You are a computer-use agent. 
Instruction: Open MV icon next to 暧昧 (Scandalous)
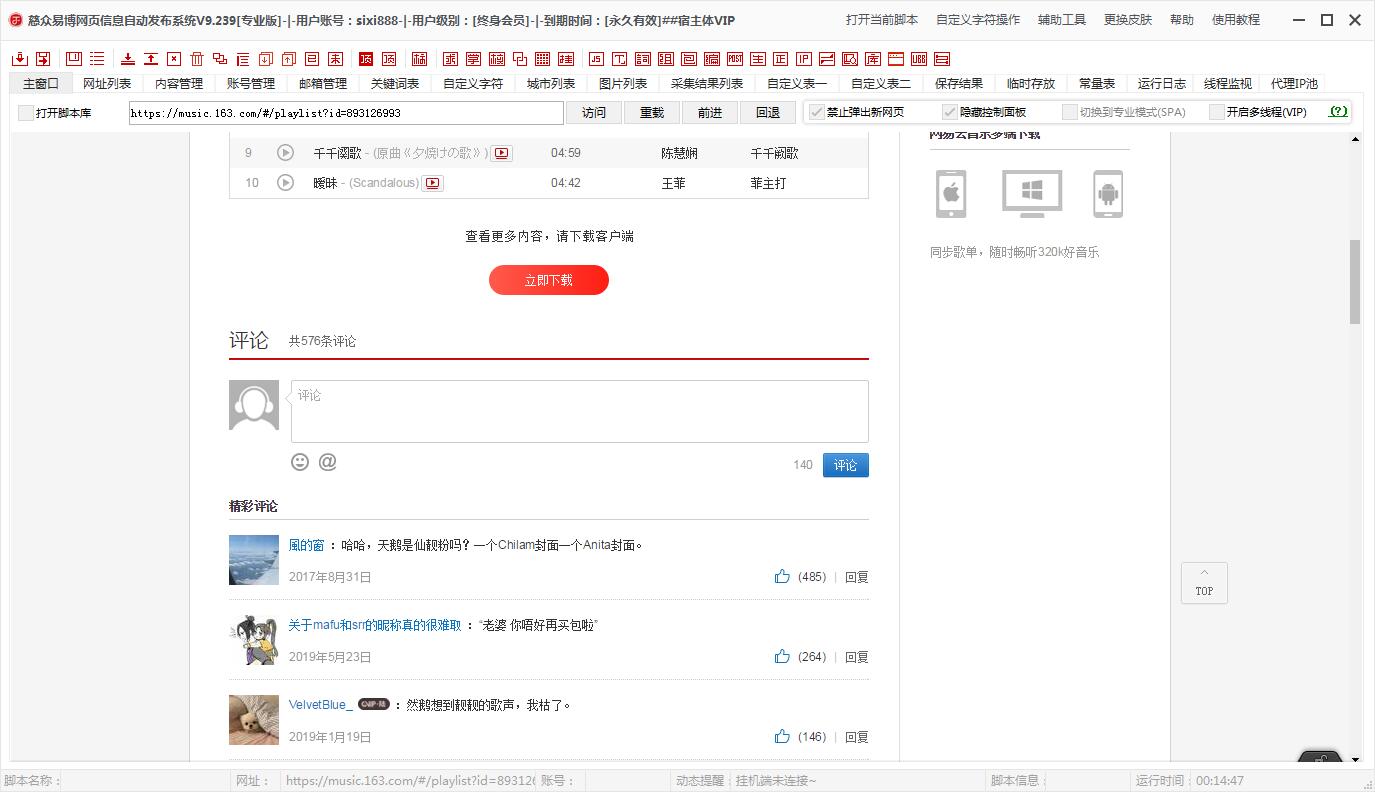click(x=432, y=183)
